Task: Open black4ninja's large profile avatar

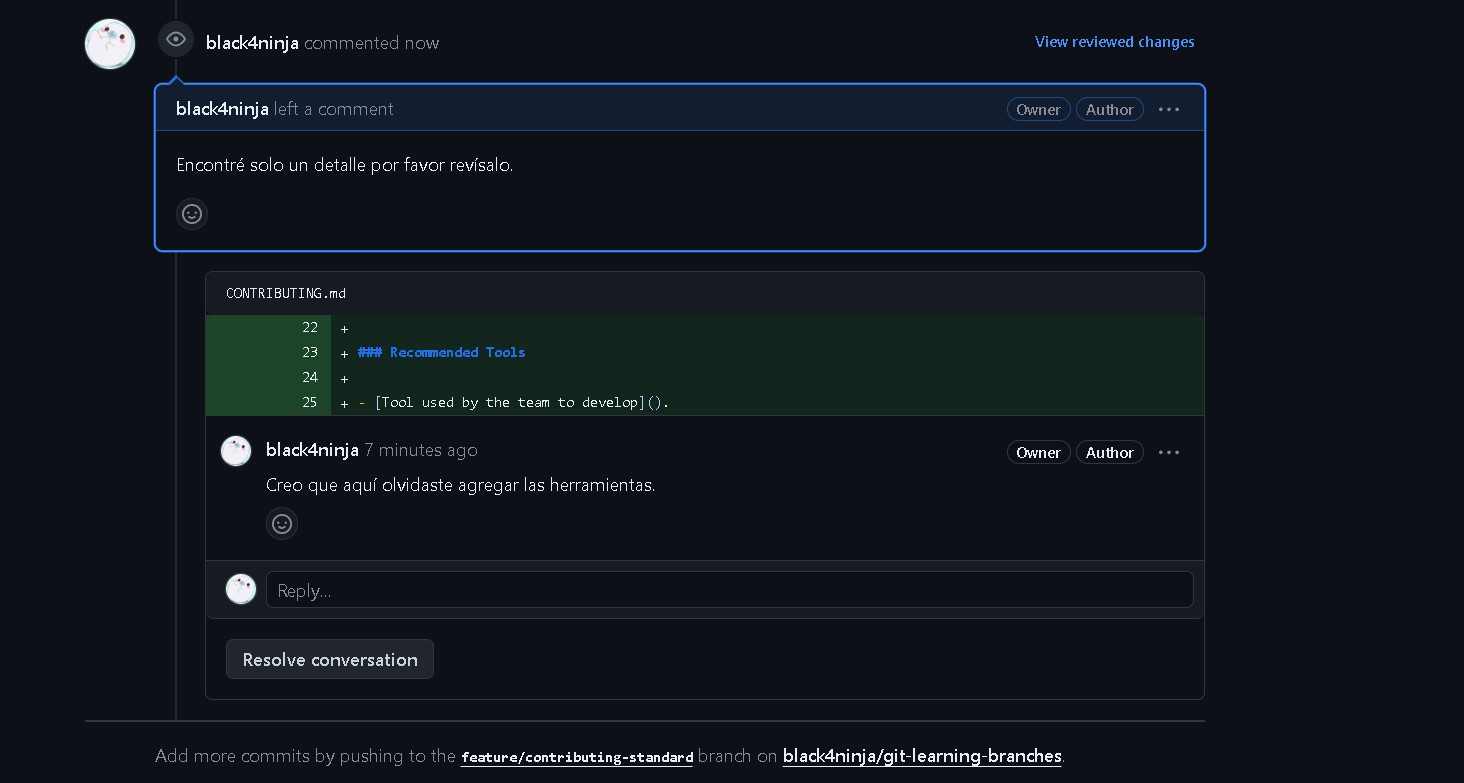Action: [x=110, y=44]
